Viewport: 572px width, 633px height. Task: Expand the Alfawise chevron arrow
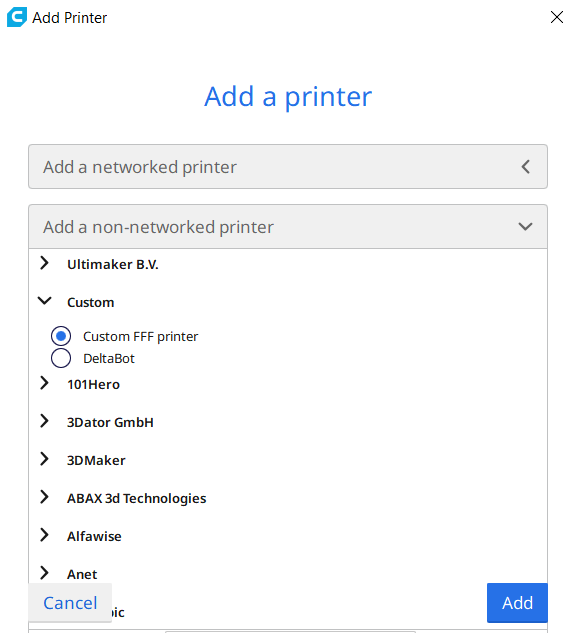click(44, 535)
